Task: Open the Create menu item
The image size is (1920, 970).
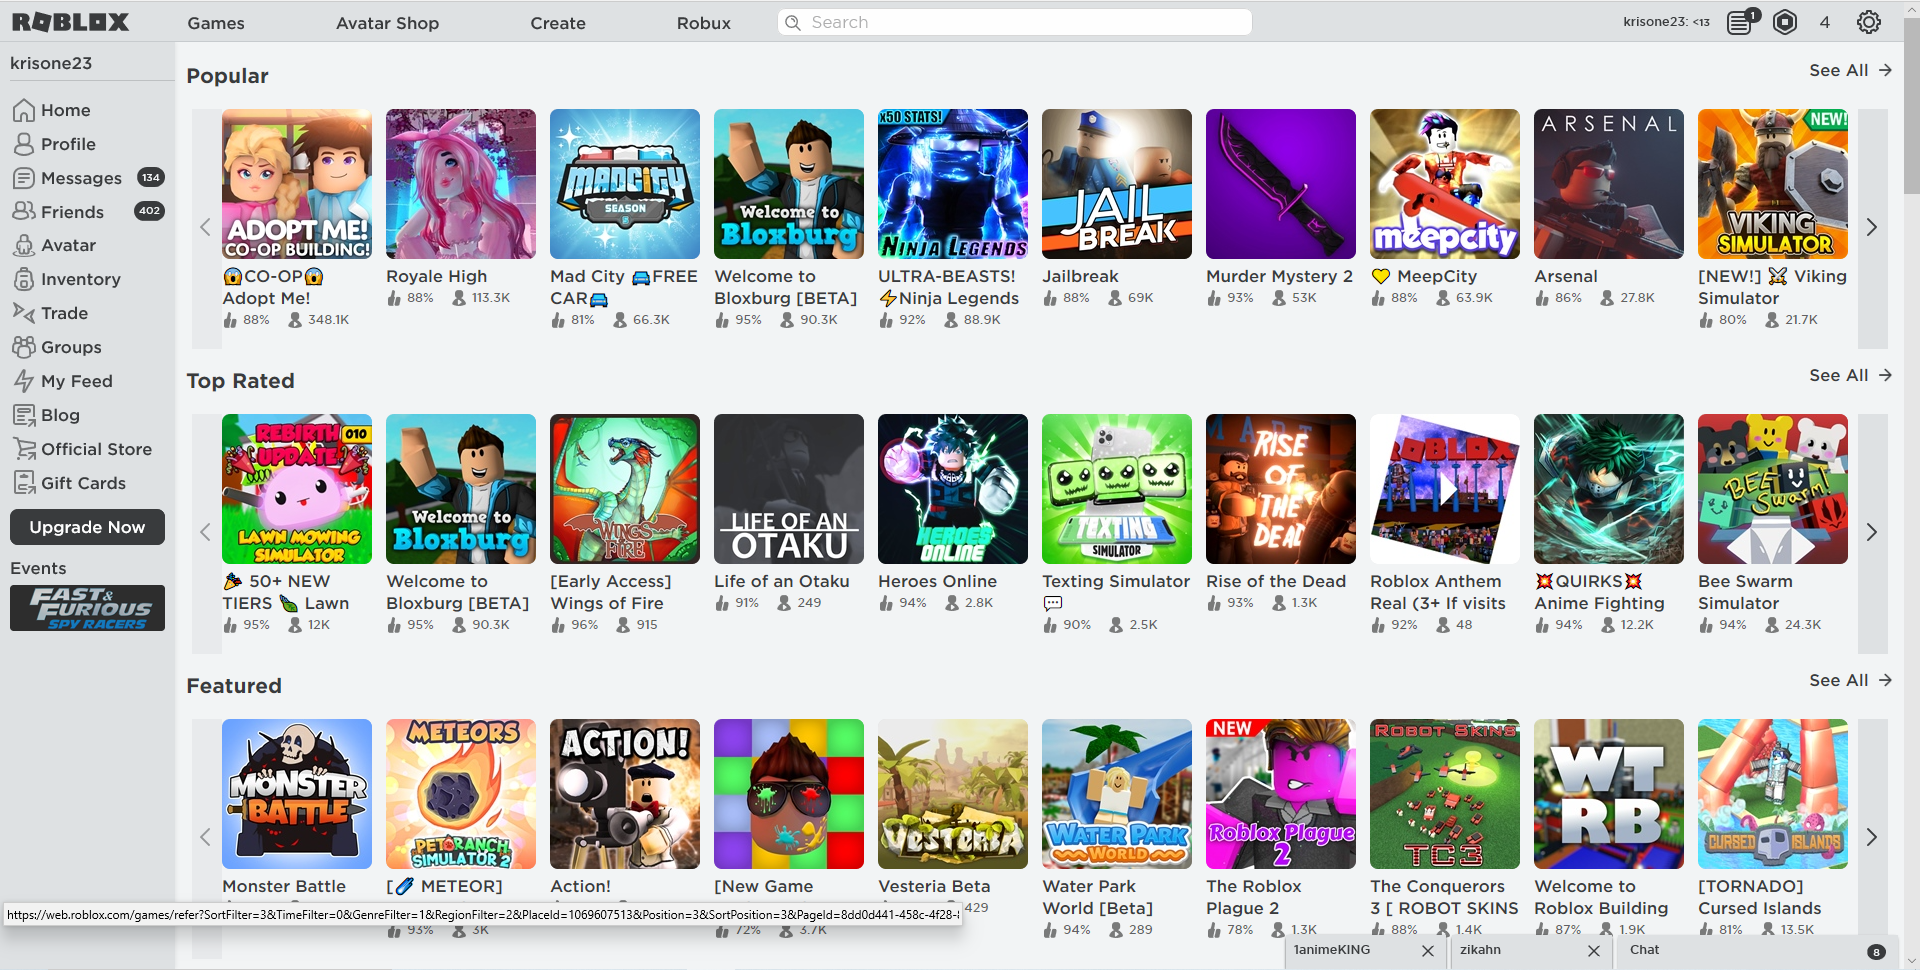Action: pos(558,23)
